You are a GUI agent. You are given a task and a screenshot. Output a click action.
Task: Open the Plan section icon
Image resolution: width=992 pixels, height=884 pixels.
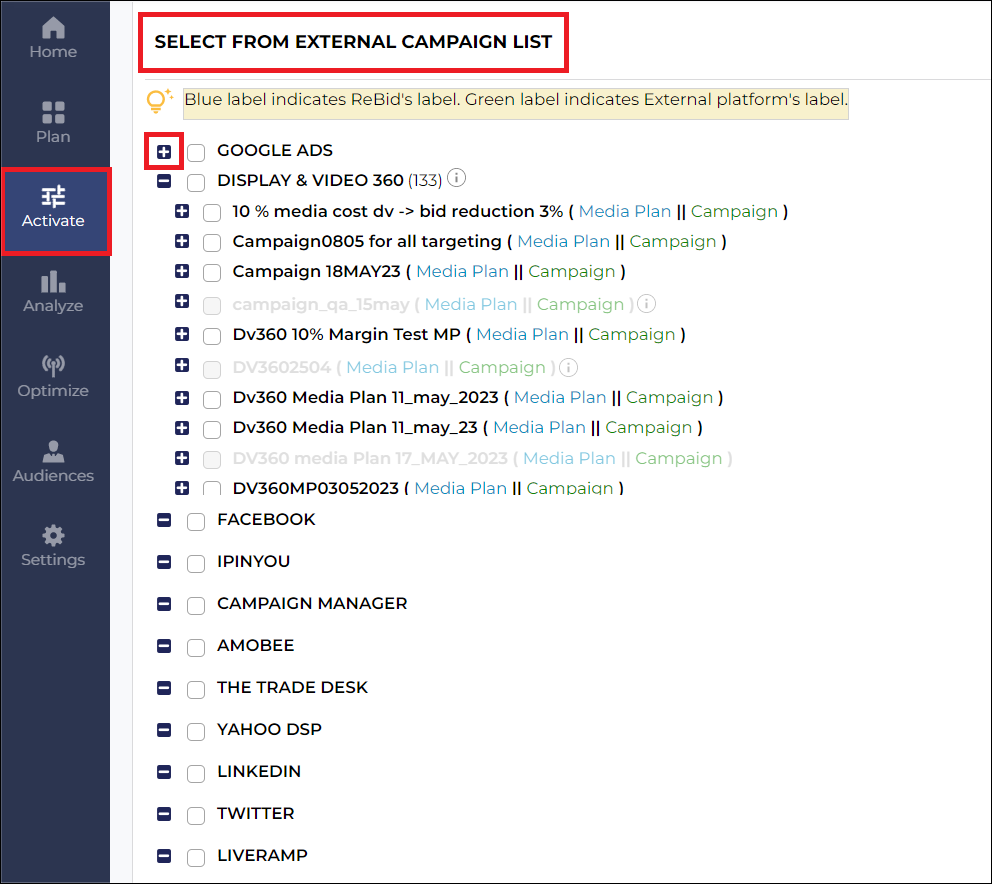click(x=53, y=113)
